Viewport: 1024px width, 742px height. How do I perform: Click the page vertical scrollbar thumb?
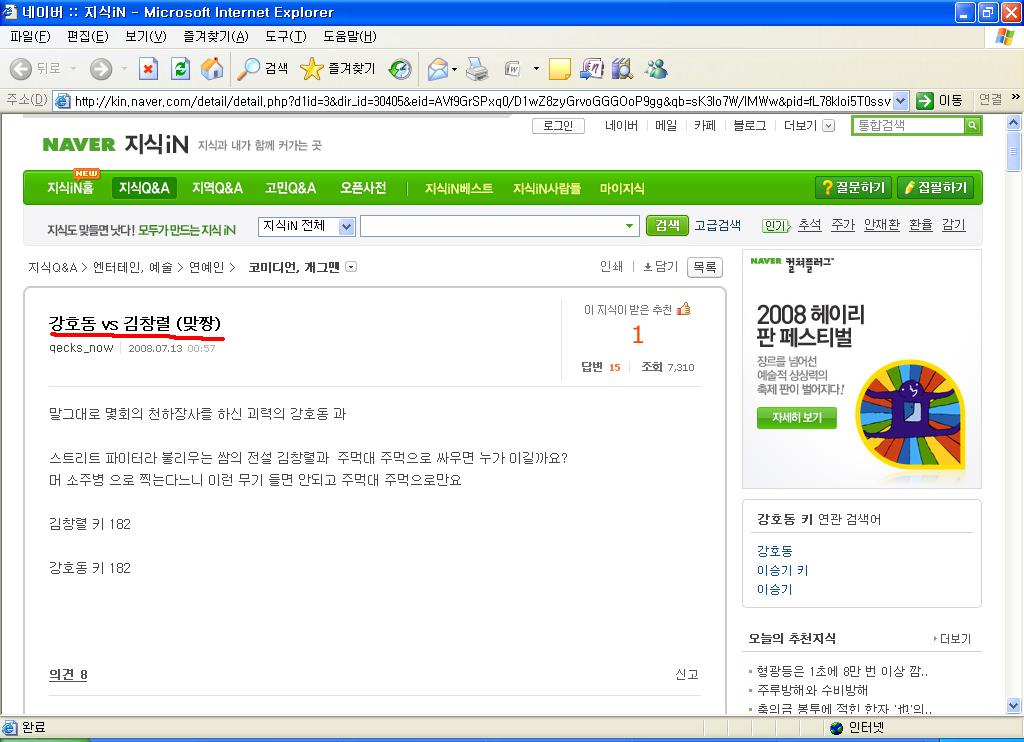1014,152
